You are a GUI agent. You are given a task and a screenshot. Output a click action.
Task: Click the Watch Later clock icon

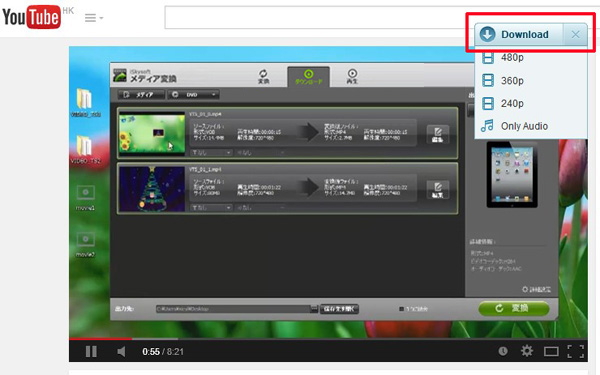click(503, 351)
